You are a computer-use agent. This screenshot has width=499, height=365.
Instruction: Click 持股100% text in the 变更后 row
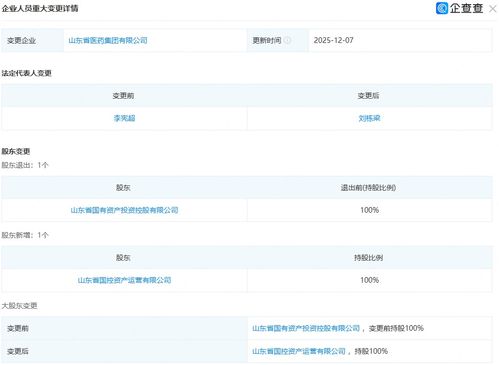[371, 351]
